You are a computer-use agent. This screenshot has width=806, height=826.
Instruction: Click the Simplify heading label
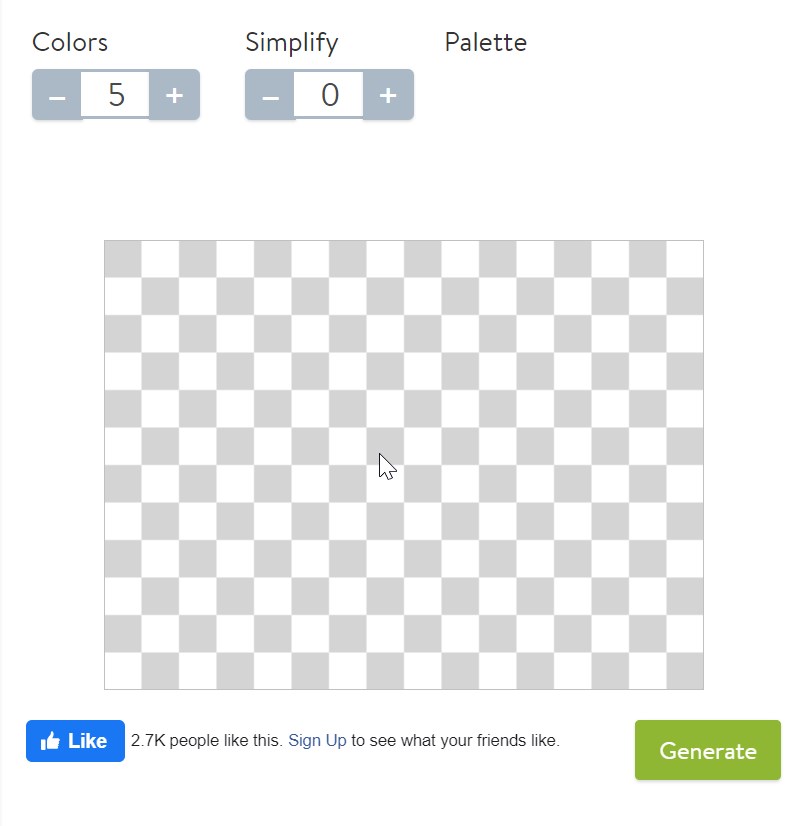click(x=292, y=43)
